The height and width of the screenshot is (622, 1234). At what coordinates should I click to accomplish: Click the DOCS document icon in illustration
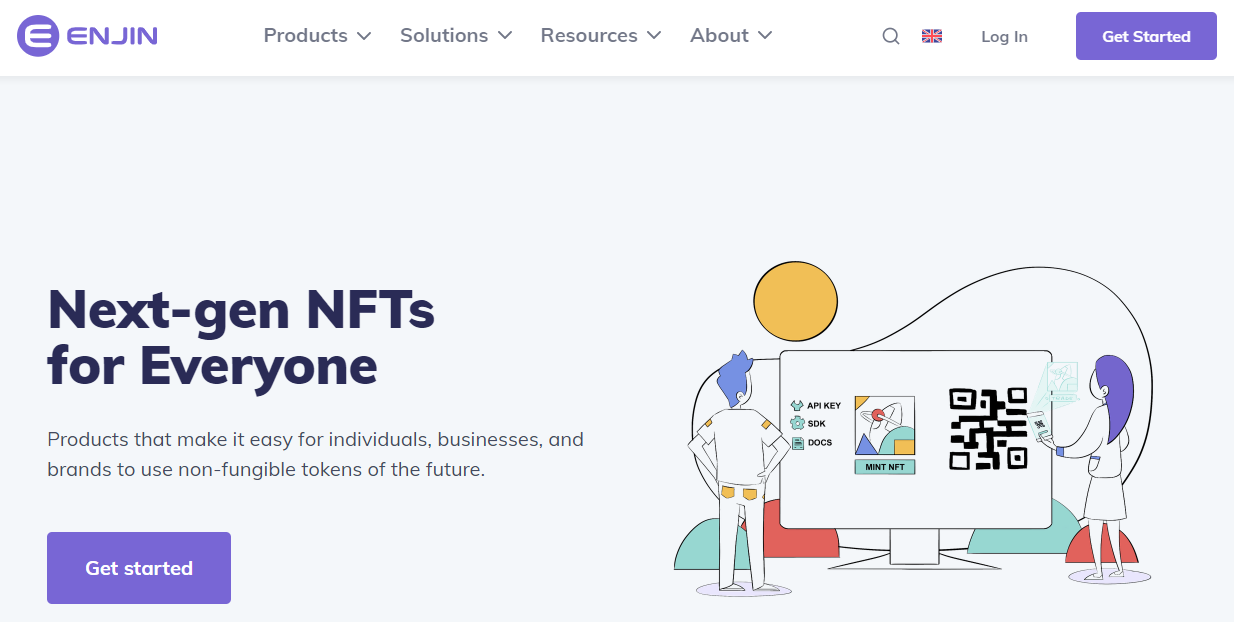(797, 442)
